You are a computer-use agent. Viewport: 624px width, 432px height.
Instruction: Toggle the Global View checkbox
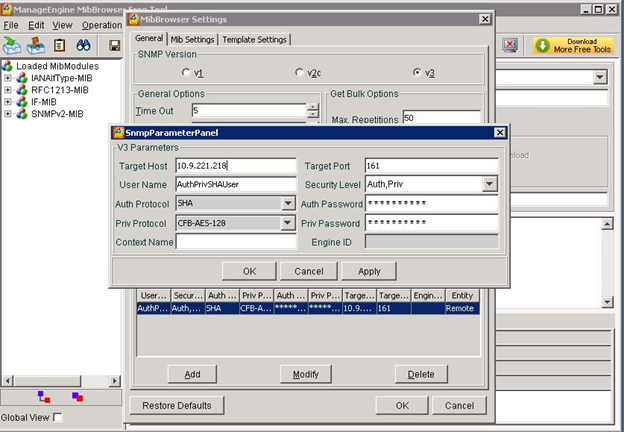[58, 417]
